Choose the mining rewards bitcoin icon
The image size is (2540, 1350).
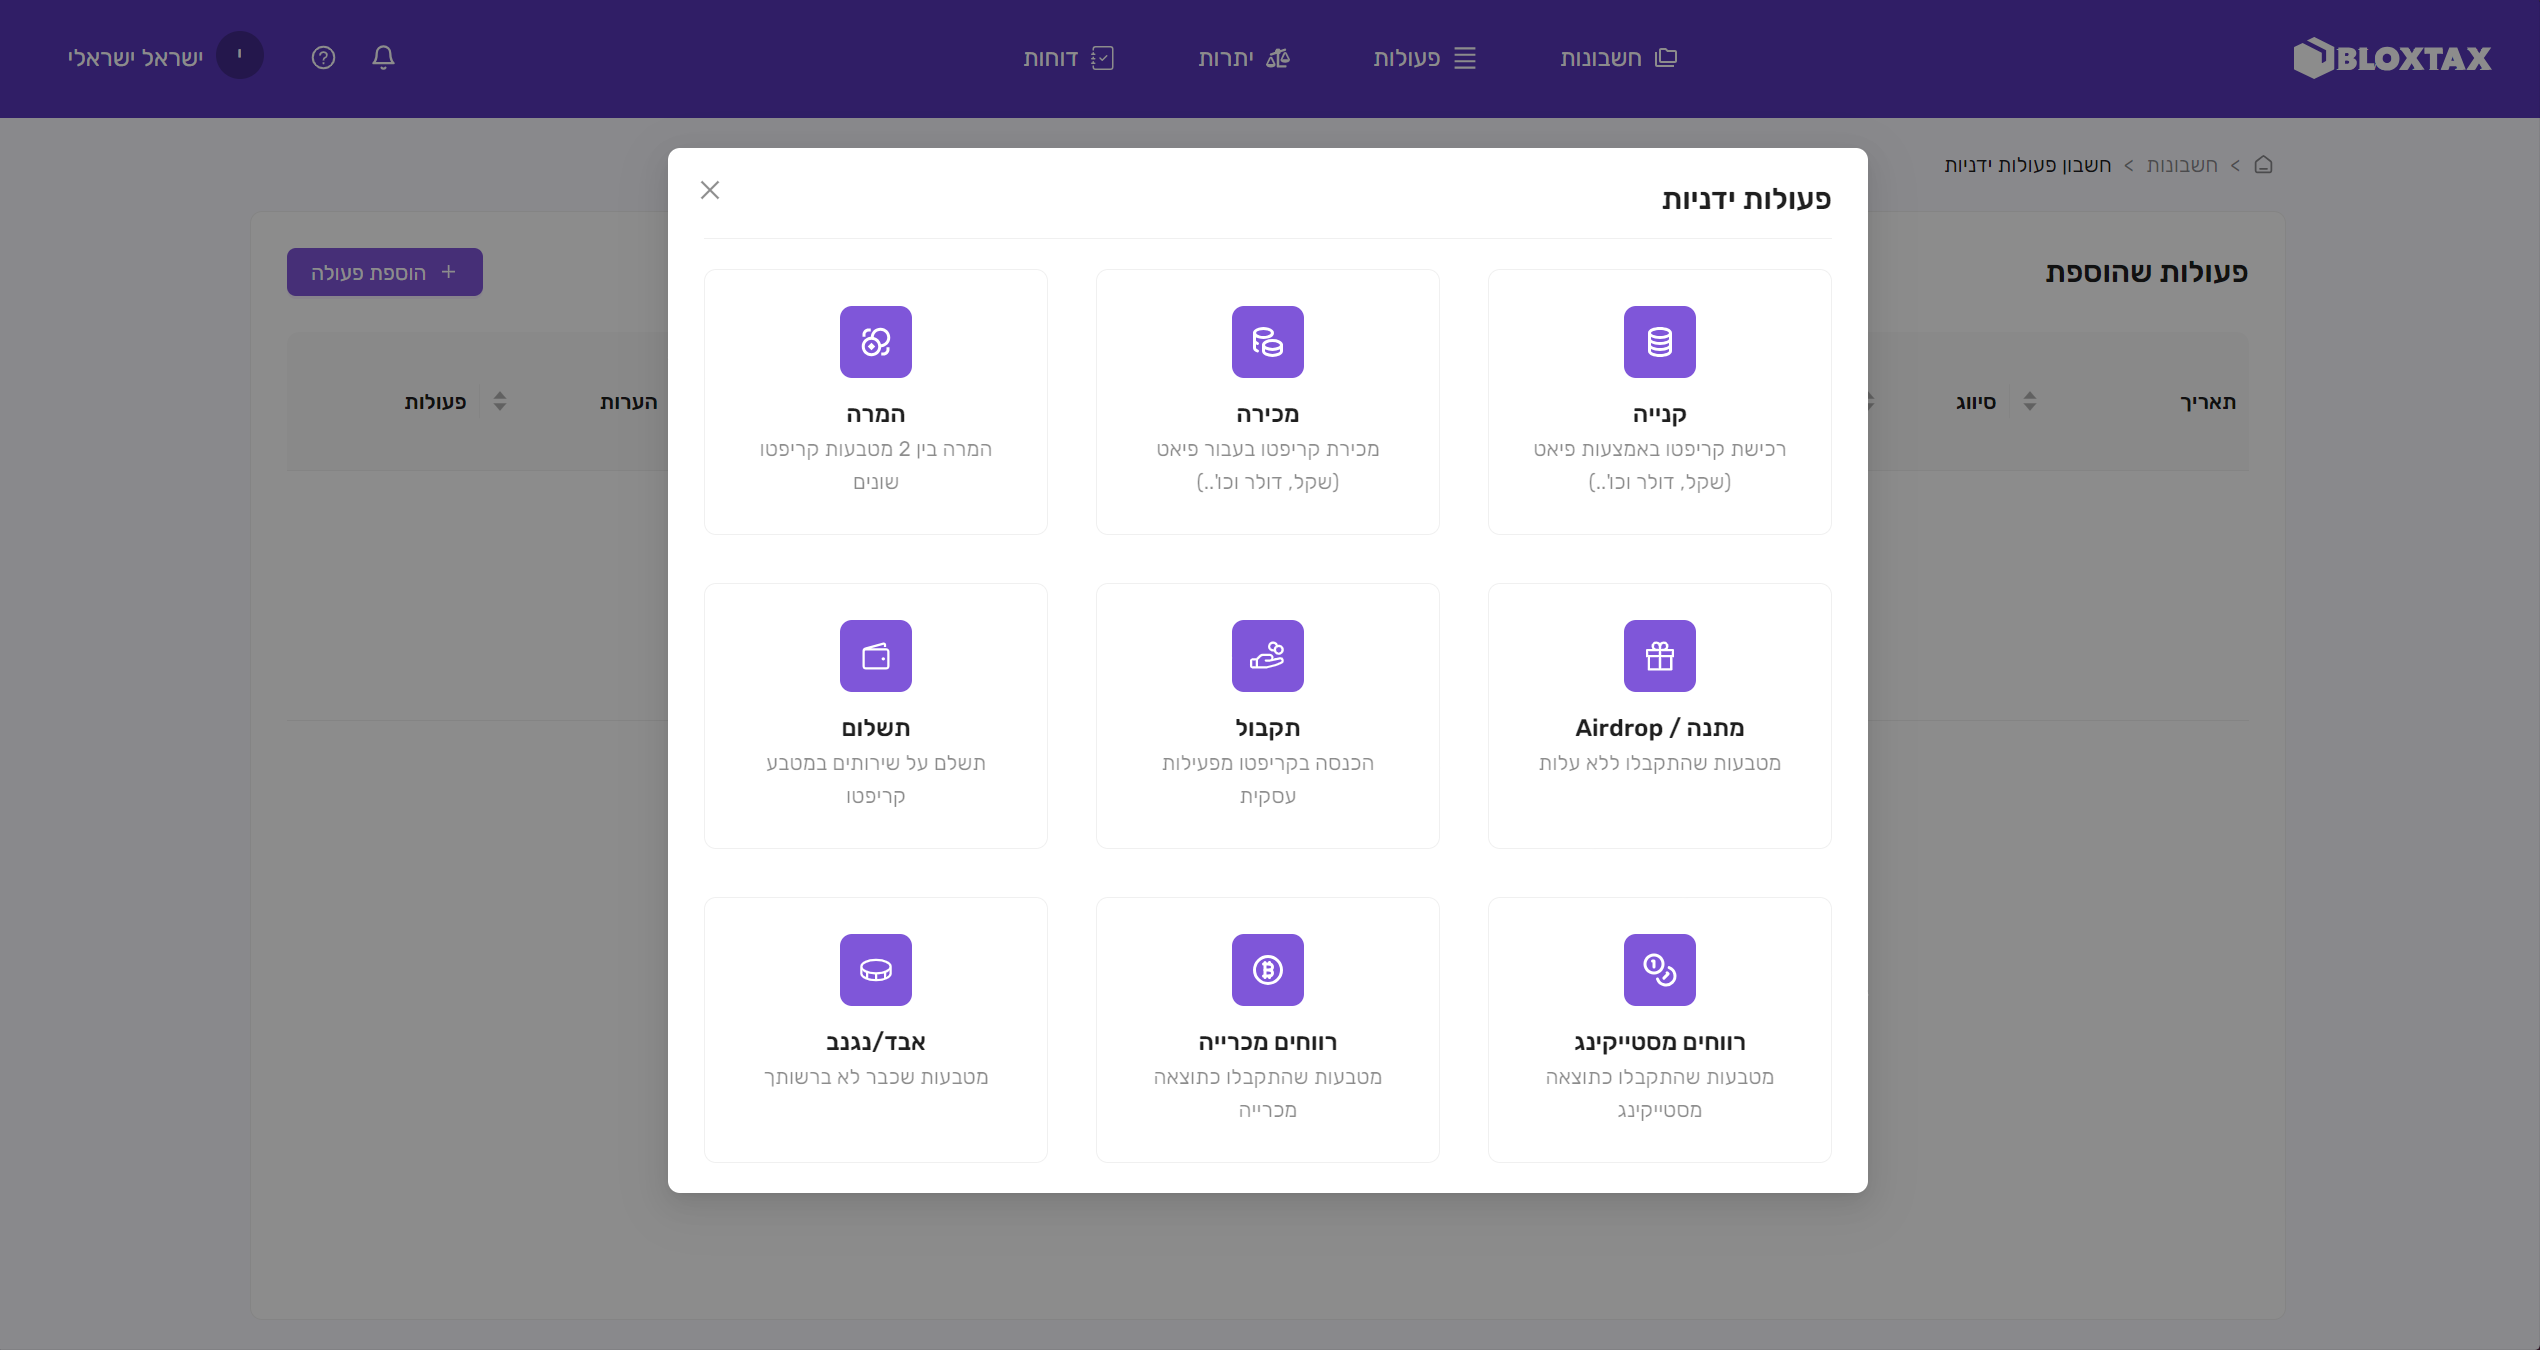[1267, 970]
